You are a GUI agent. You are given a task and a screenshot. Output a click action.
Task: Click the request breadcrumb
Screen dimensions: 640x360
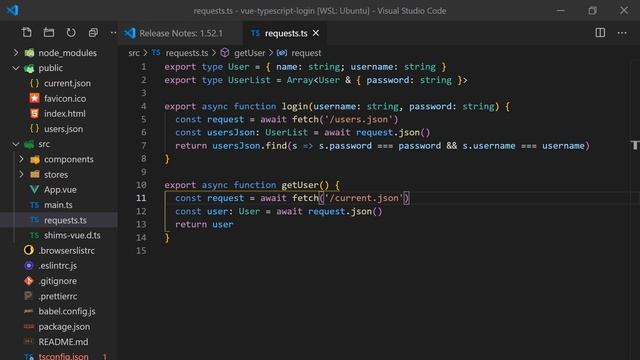pos(306,53)
